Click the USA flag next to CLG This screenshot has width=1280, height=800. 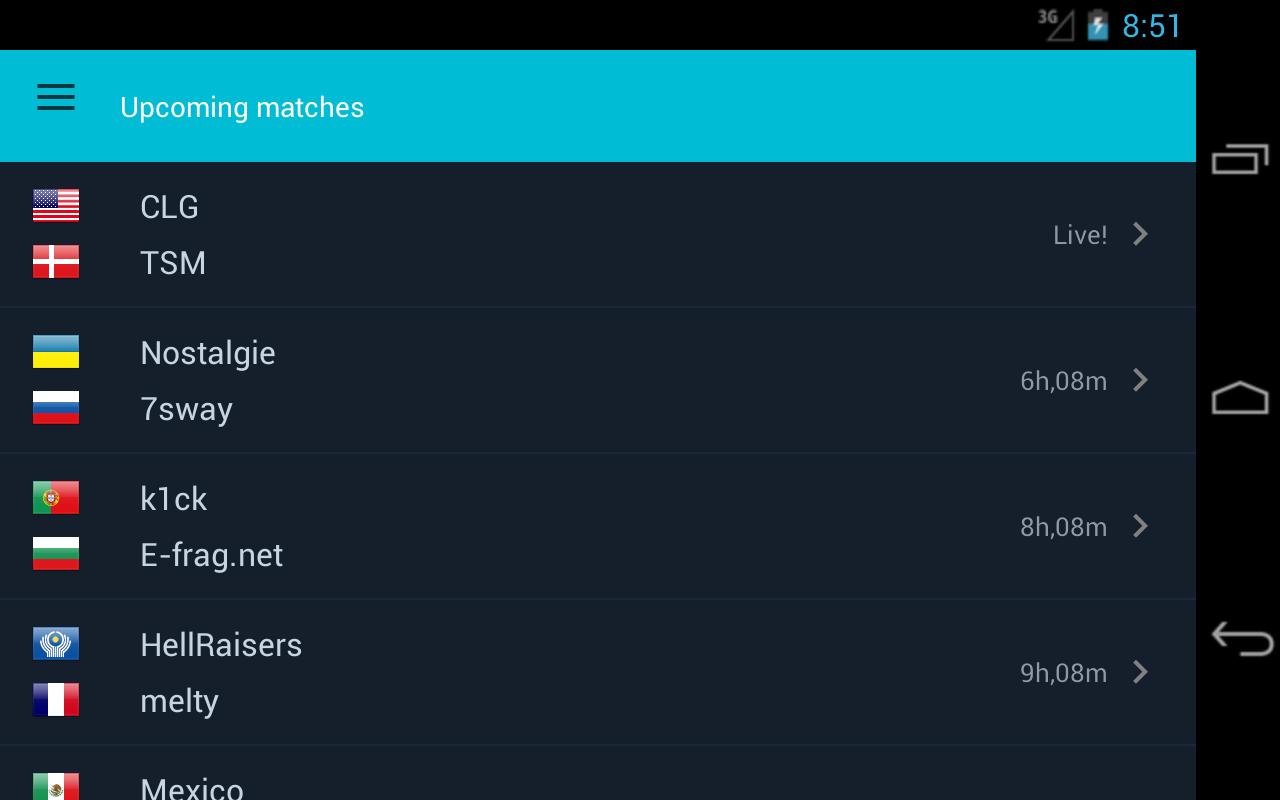(57, 205)
